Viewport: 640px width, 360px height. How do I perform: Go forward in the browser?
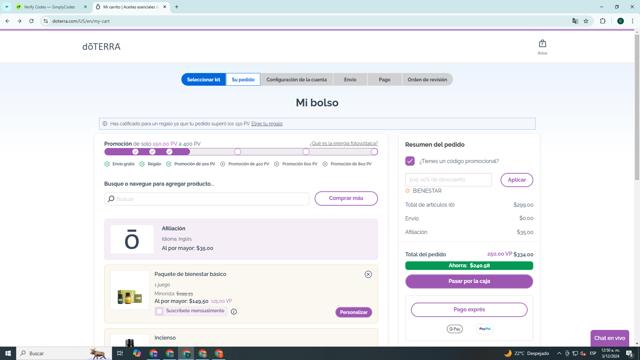(x=19, y=21)
